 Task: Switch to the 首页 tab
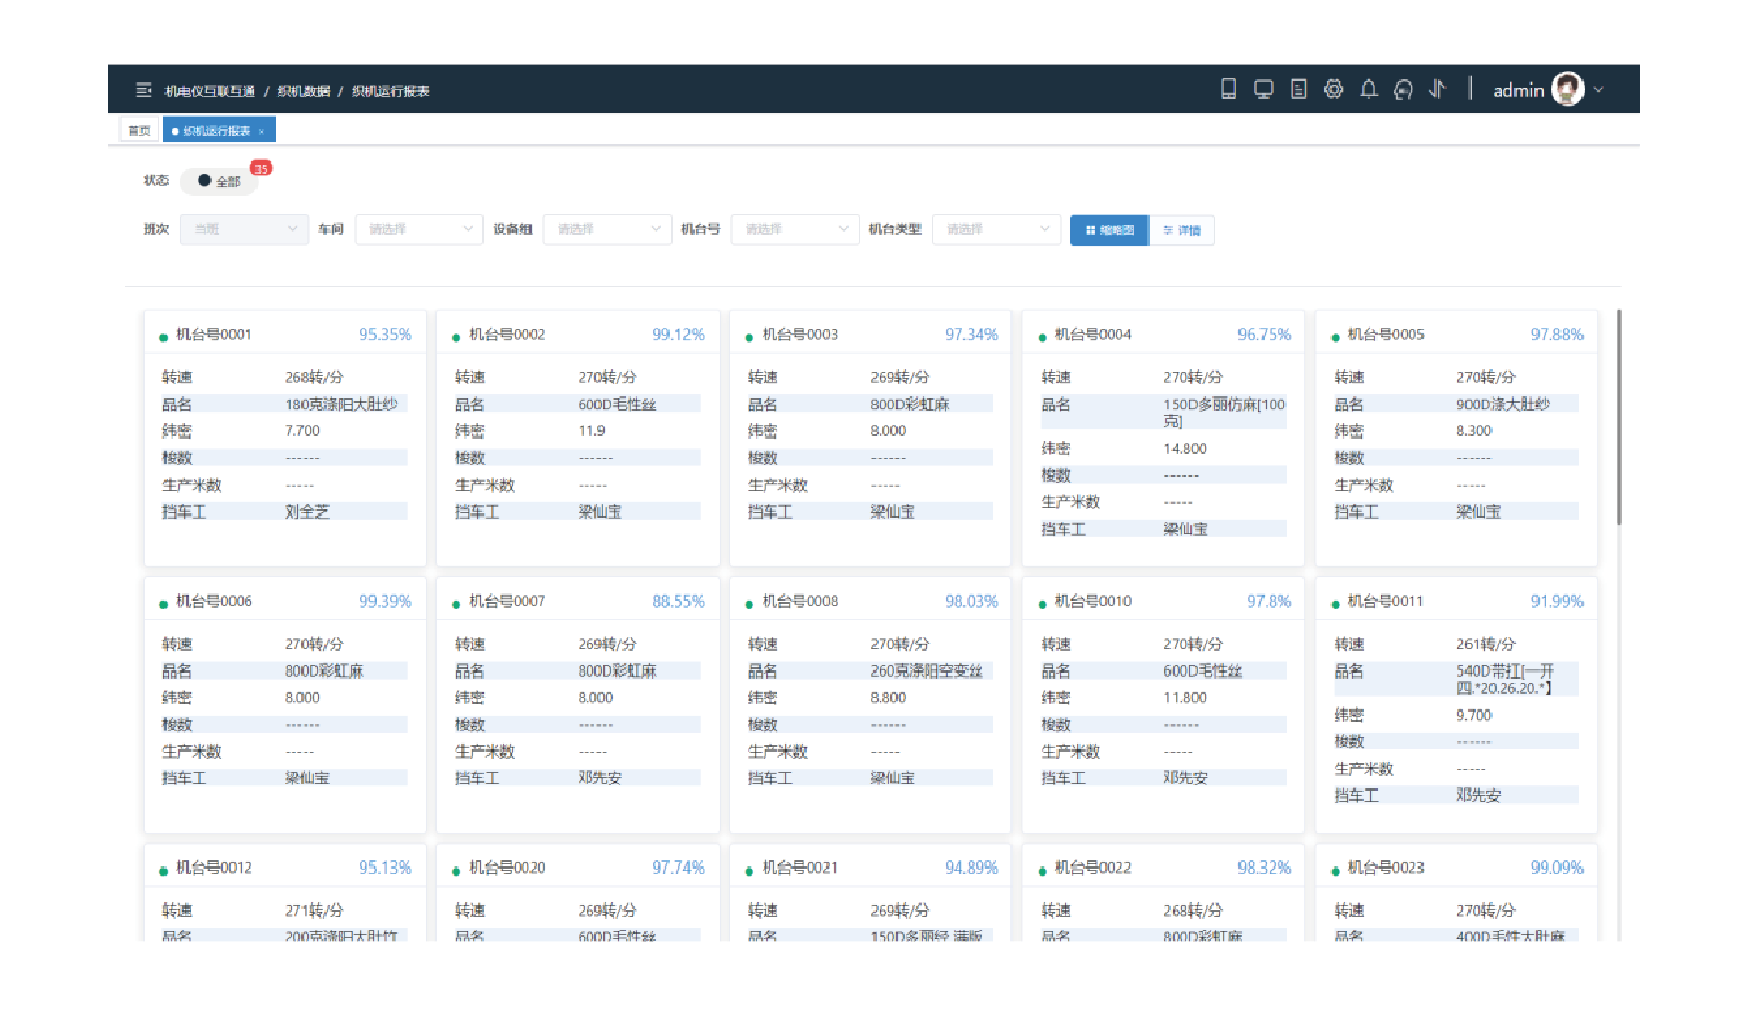pos(139,131)
